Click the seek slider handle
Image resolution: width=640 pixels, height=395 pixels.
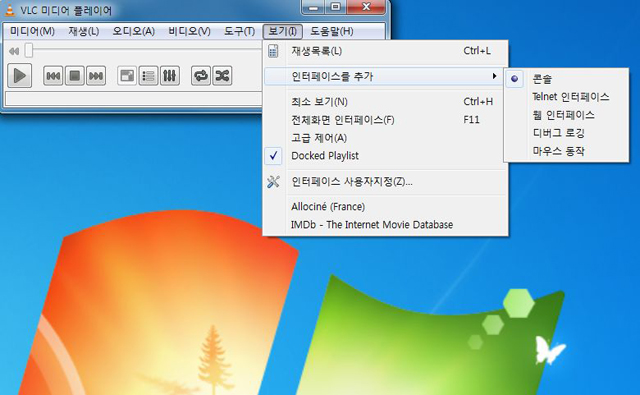click(29, 51)
